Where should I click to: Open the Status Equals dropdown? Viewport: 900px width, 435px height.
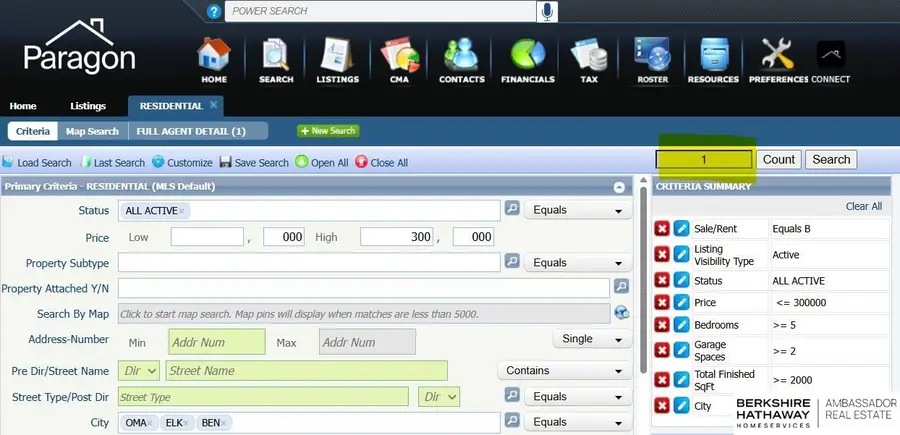tap(579, 211)
